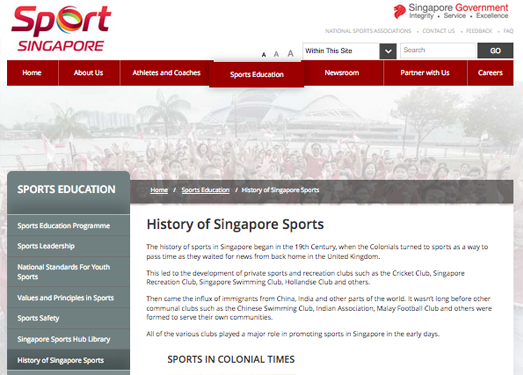
Task: Open National Sports Associations link
Action: (368, 31)
